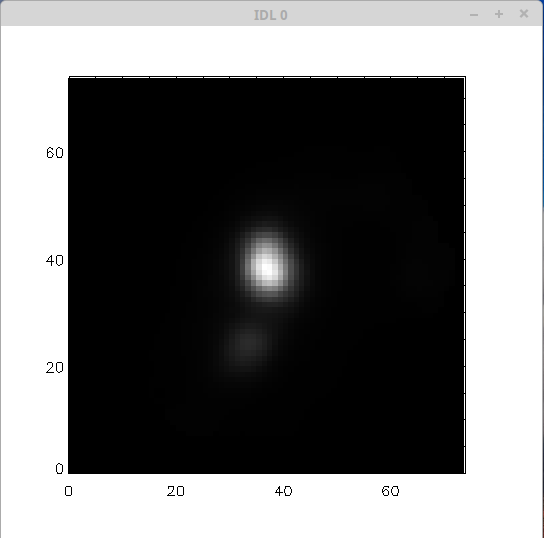This screenshot has width=544, height=538.
Task: Click the y-axis label 0
Action: click(59, 469)
